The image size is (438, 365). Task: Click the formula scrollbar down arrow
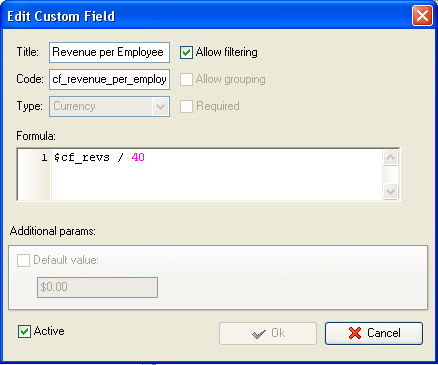pos(390,191)
